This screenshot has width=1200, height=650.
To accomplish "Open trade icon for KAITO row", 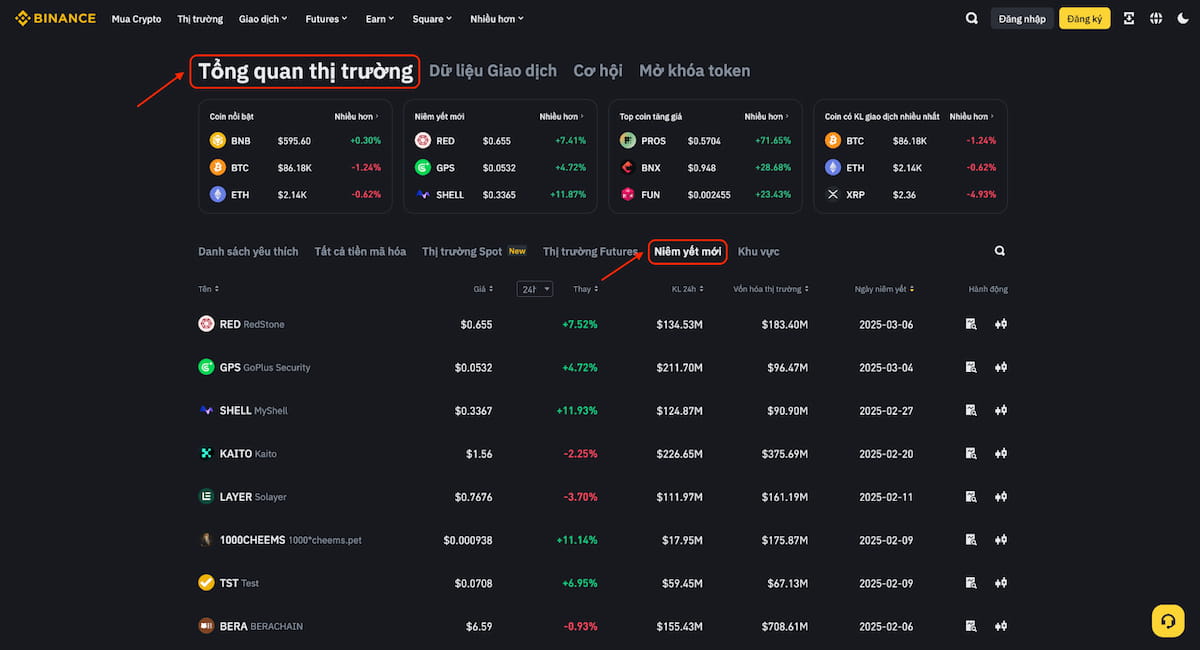I will click(x=1000, y=453).
